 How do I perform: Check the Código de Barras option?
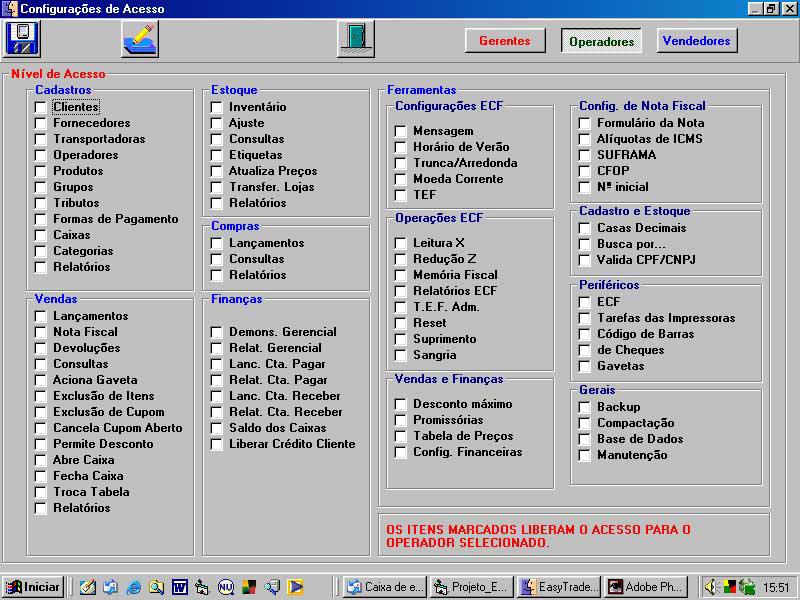tap(585, 334)
